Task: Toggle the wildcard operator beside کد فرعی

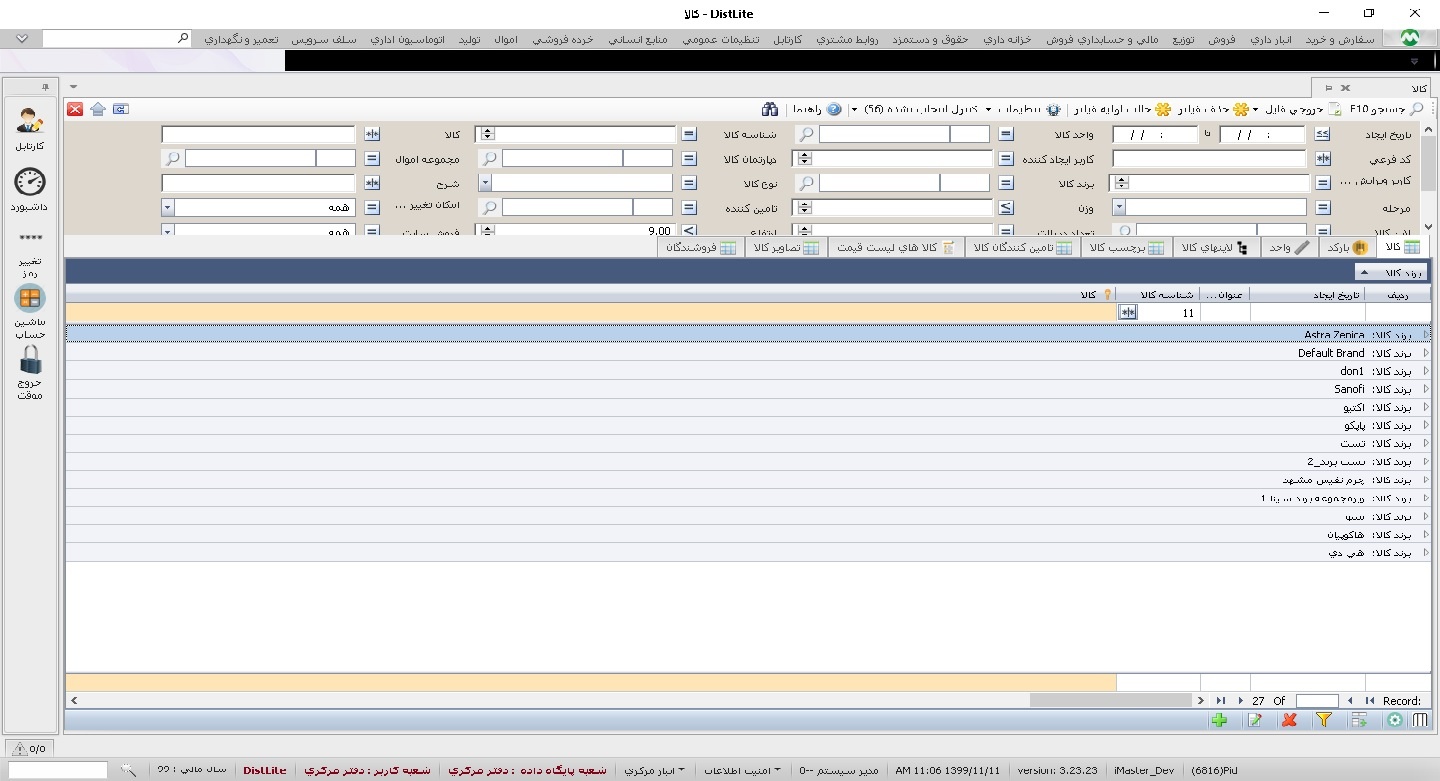Action: 1322,159
